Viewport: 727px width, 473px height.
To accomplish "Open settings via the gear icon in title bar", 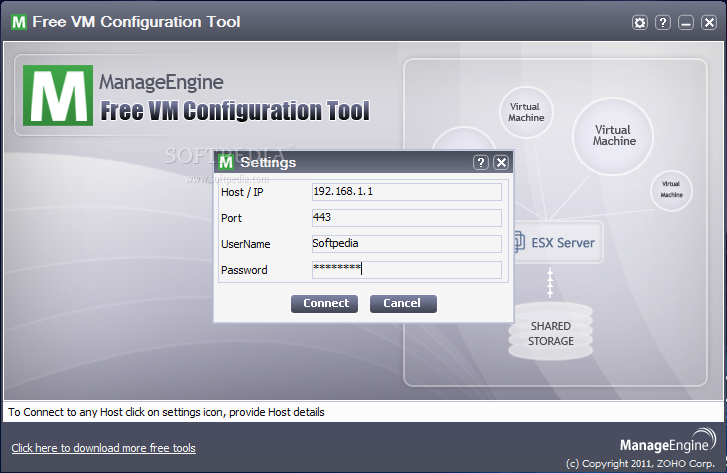I will 640,22.
